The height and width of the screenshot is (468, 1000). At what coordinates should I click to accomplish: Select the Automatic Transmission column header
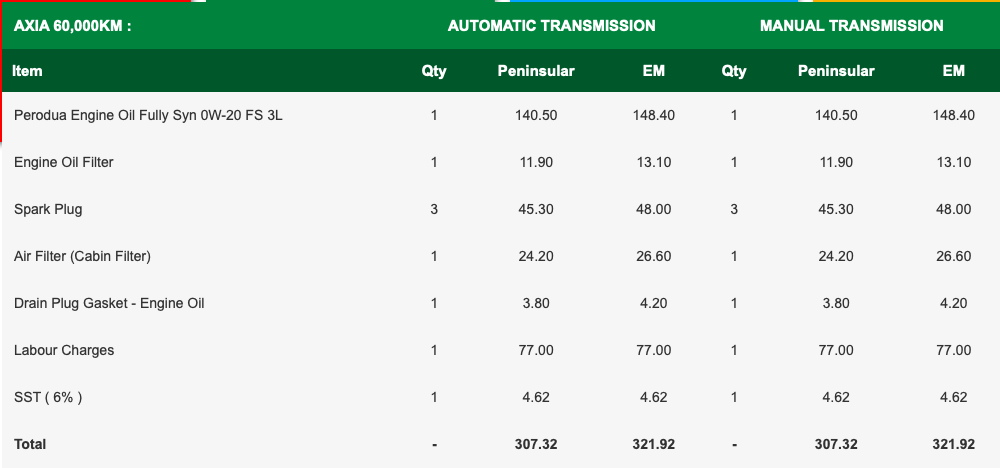tap(552, 26)
